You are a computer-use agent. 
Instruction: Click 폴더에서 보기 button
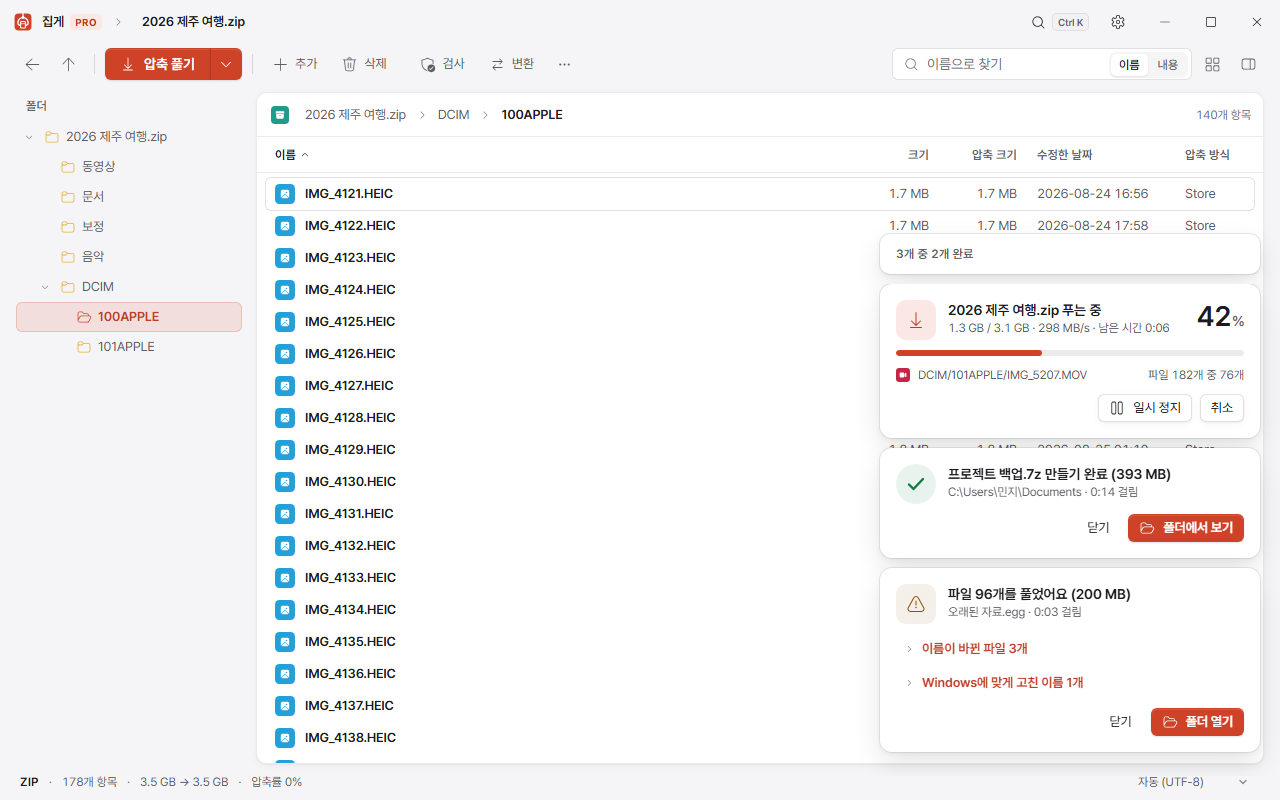(x=1186, y=528)
